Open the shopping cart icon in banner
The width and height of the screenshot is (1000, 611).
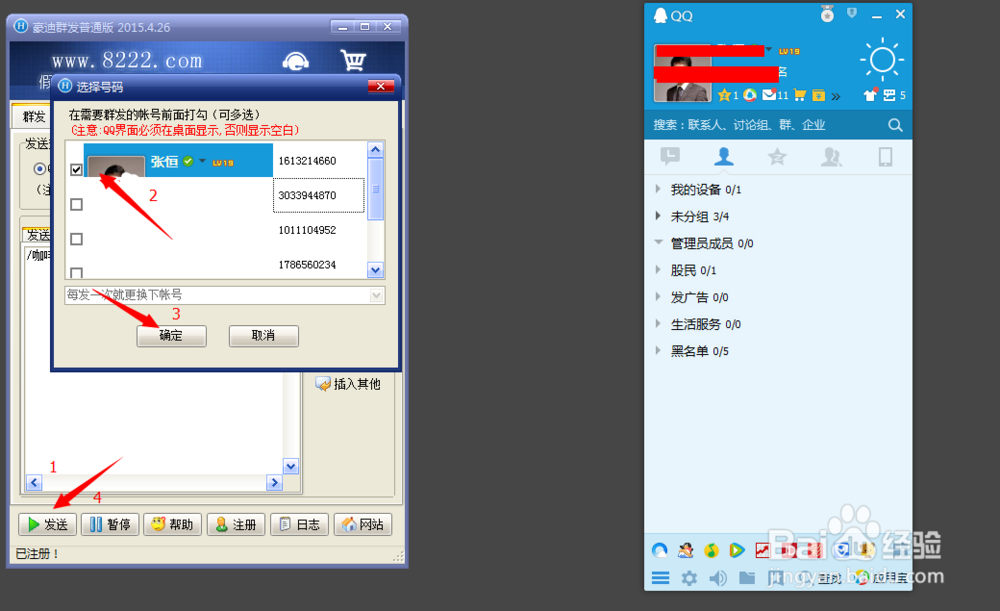click(x=353, y=61)
